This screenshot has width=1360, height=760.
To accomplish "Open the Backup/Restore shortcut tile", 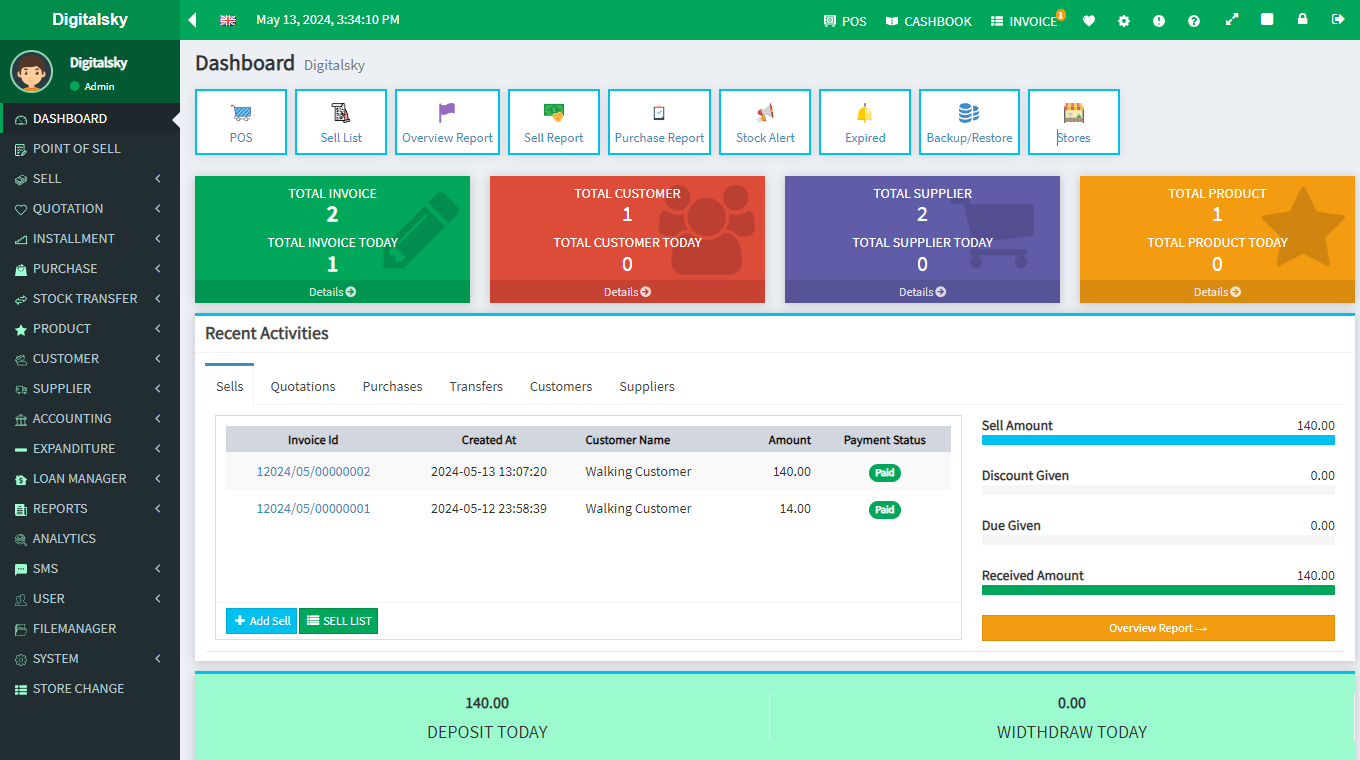I will point(969,122).
